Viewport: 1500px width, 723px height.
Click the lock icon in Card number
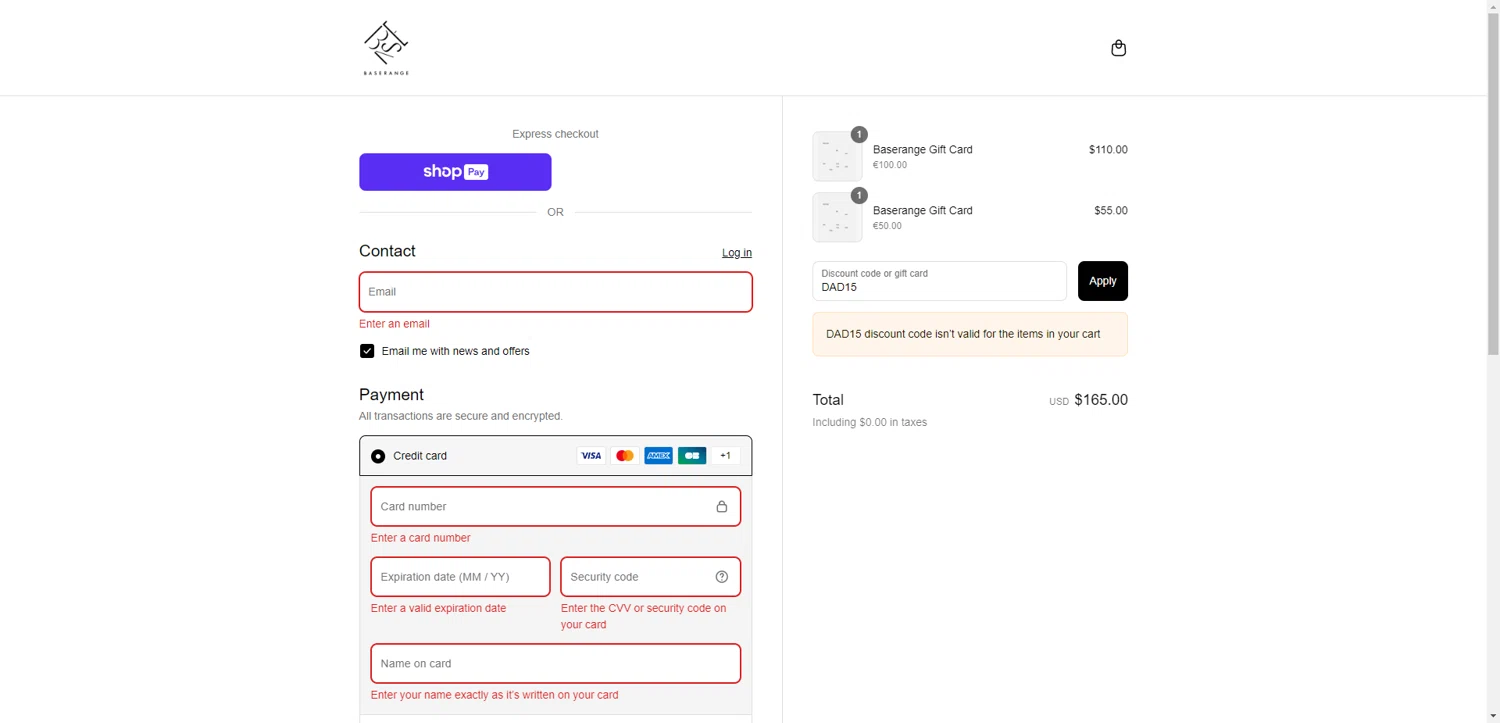click(722, 507)
